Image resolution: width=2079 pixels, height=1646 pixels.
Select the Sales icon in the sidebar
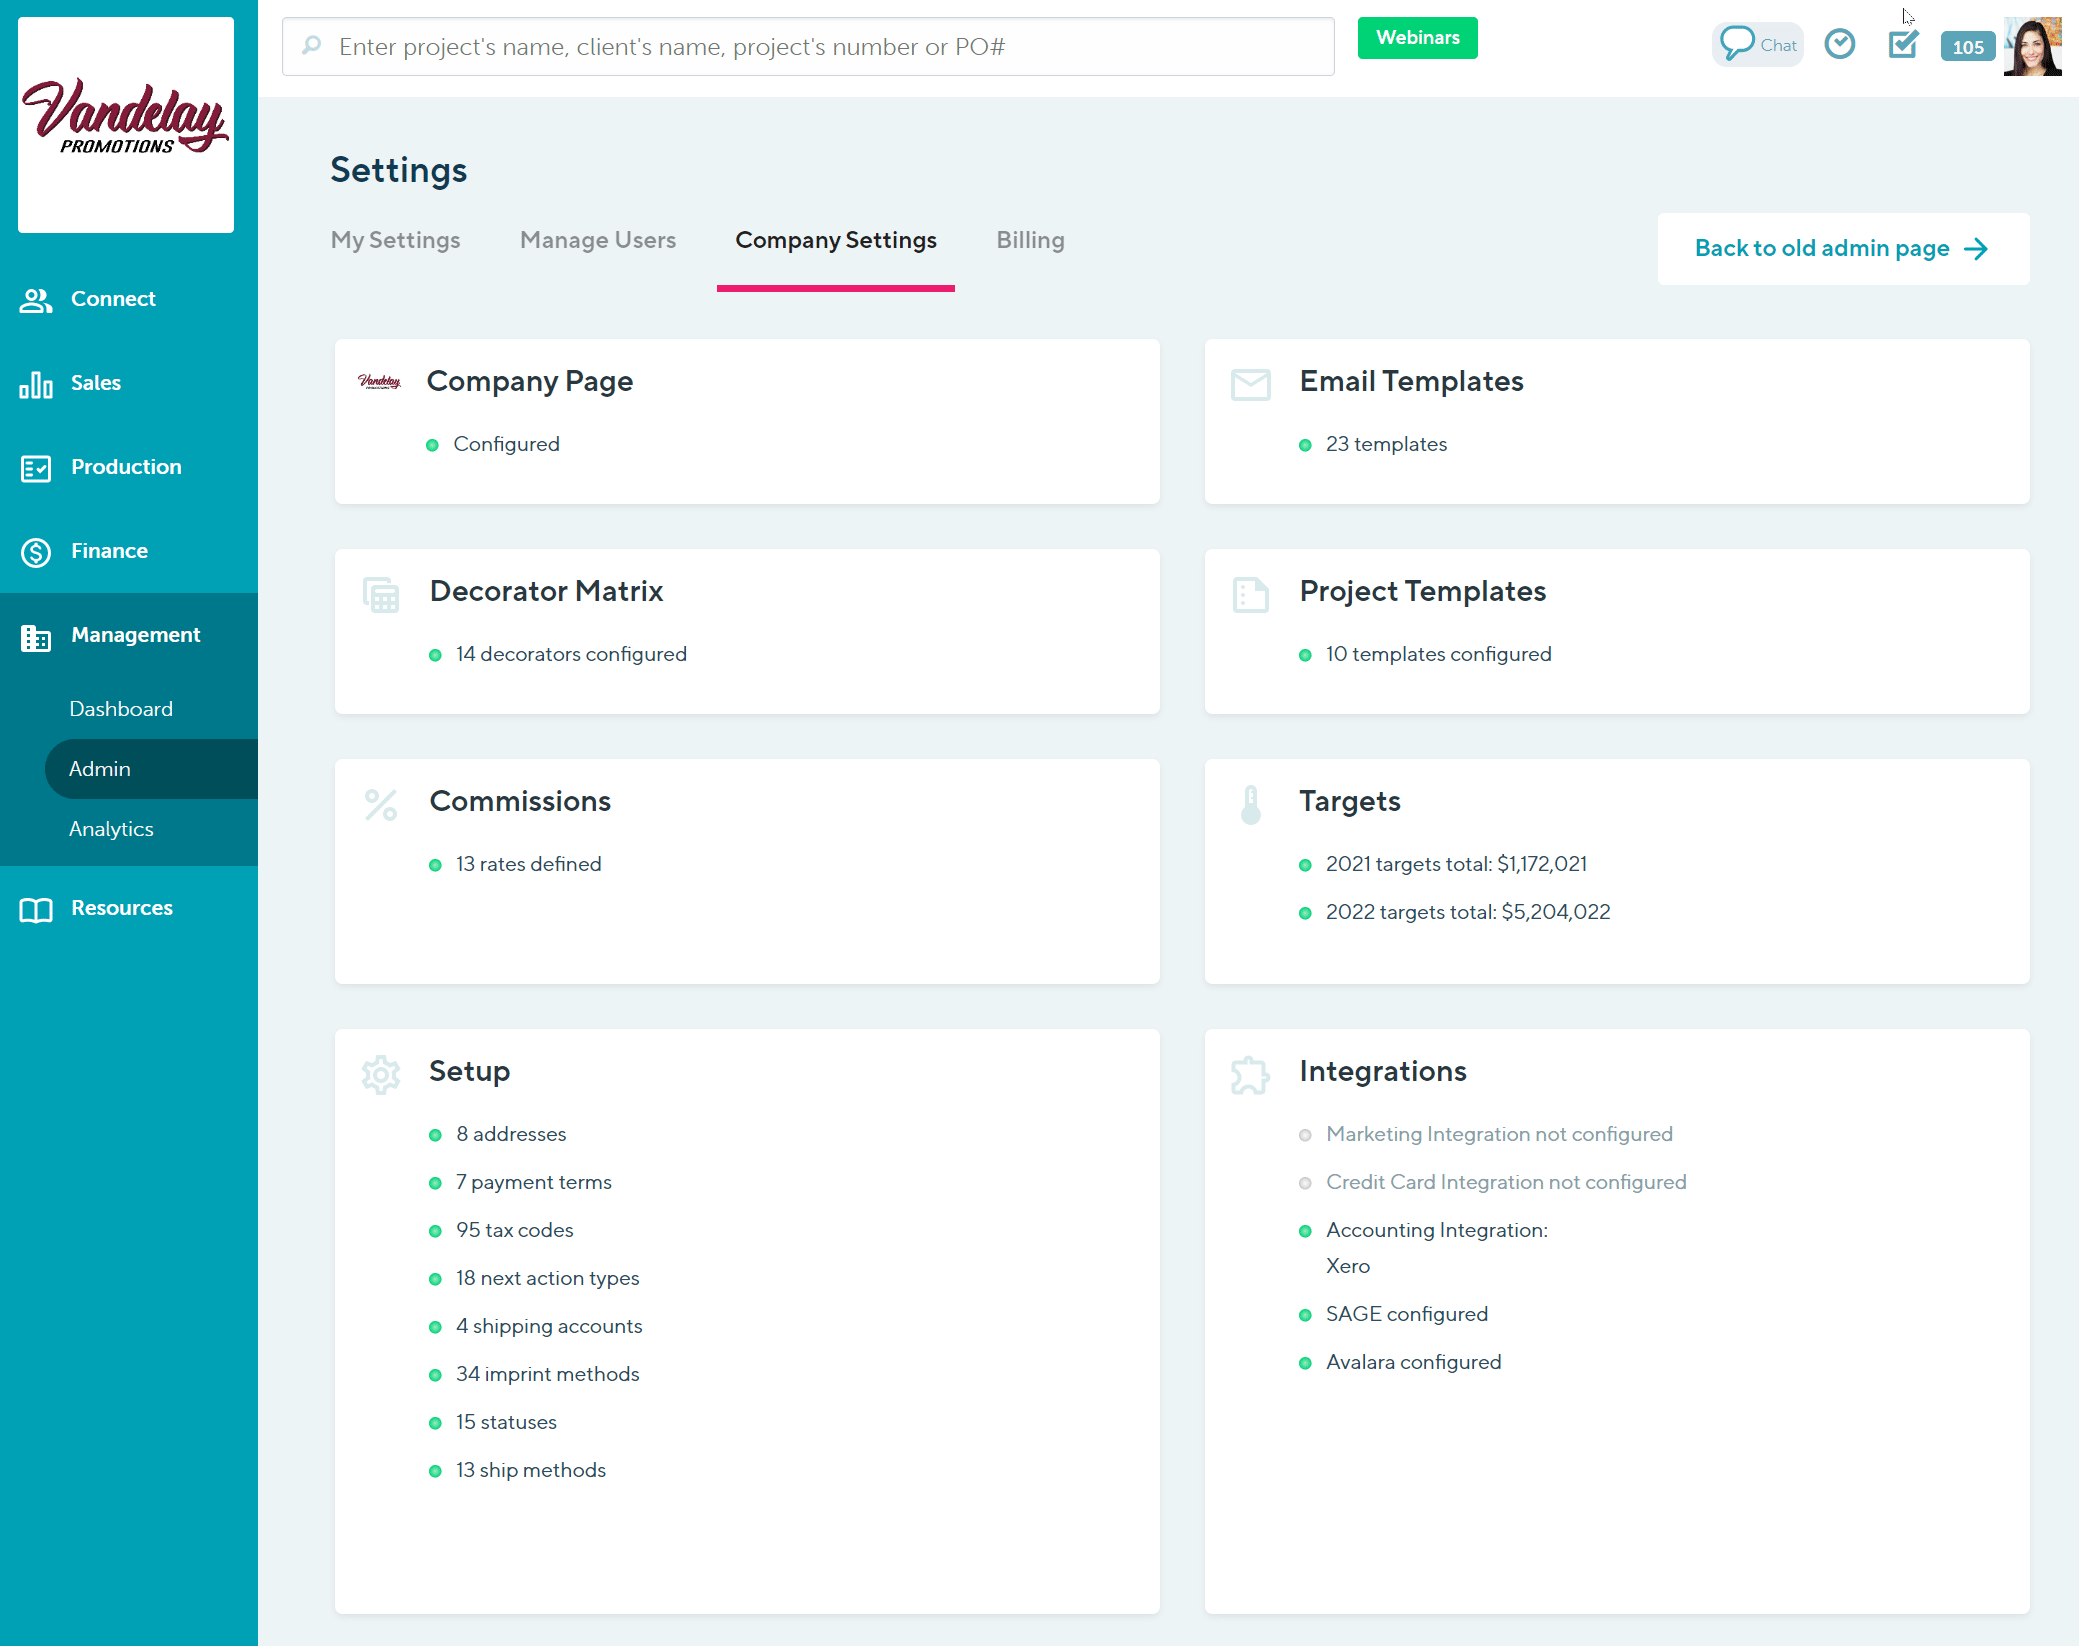pos(36,383)
